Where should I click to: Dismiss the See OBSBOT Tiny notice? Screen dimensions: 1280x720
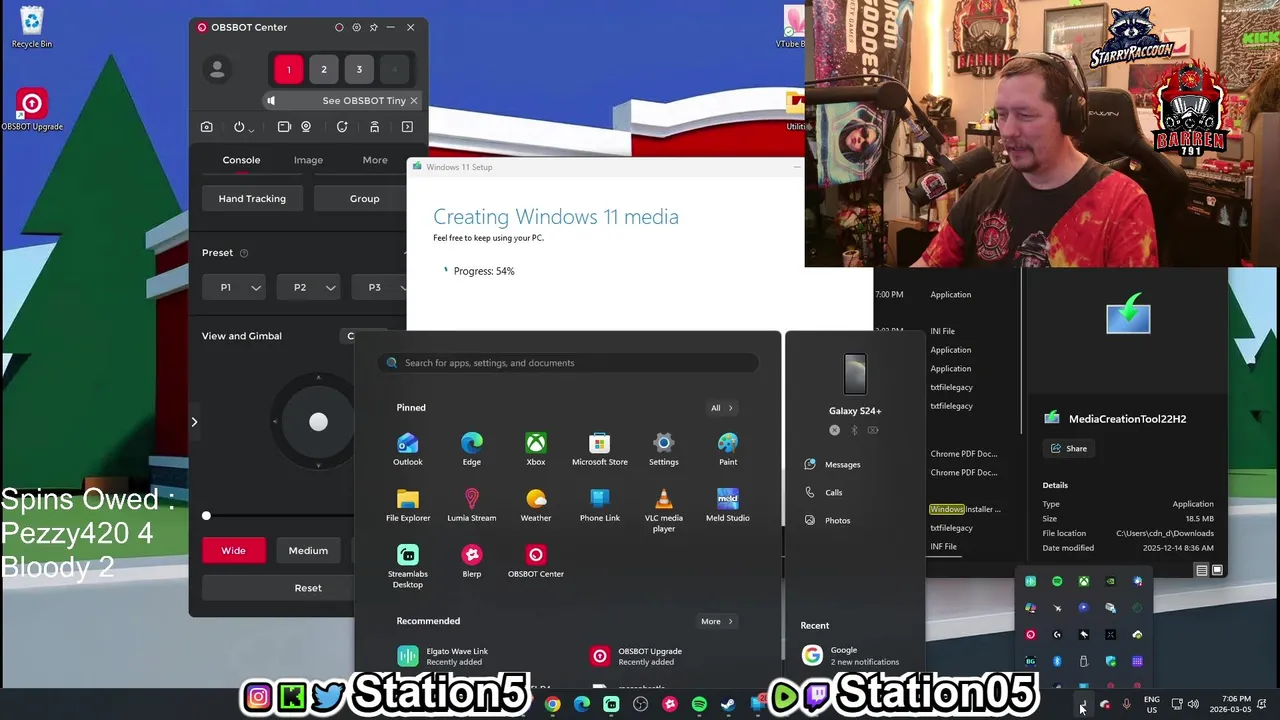[x=414, y=101]
